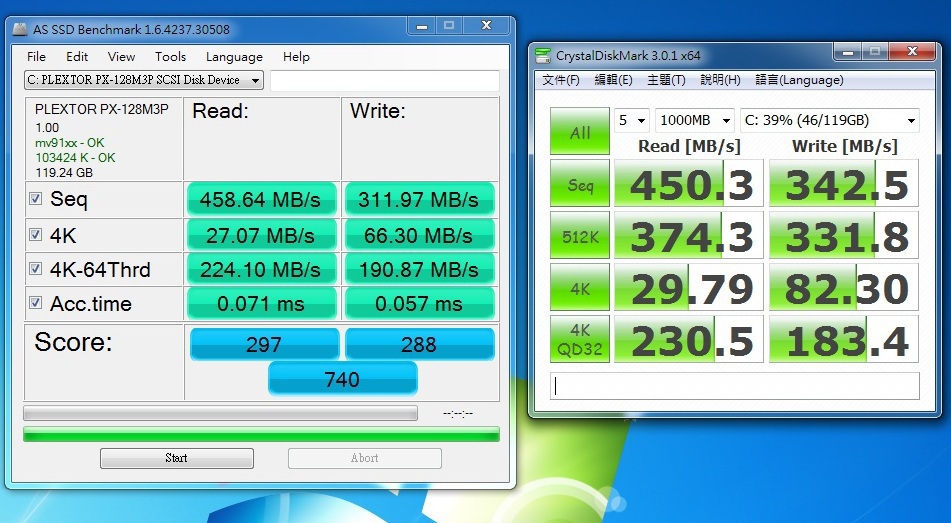951x523 pixels.
Task: Toggle the Acc.time test checkbox
Action: (36, 303)
